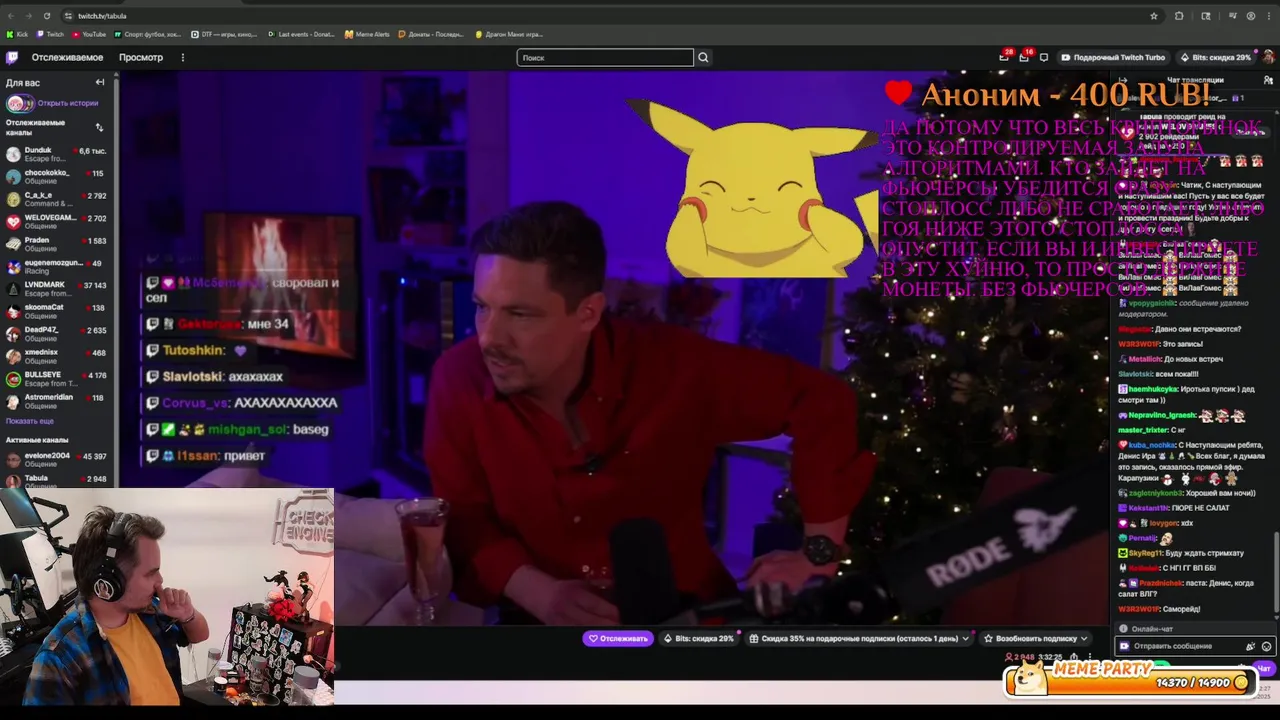The width and height of the screenshot is (1280, 720).
Task: Switch to the Отслеживаемое tab
Action: (67, 57)
